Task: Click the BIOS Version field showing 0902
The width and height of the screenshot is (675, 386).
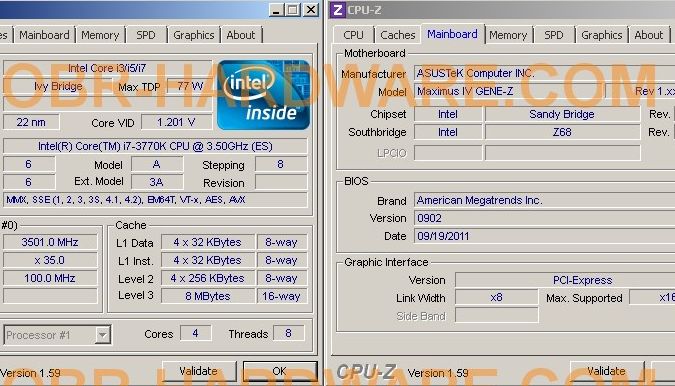Action: click(x=544, y=218)
